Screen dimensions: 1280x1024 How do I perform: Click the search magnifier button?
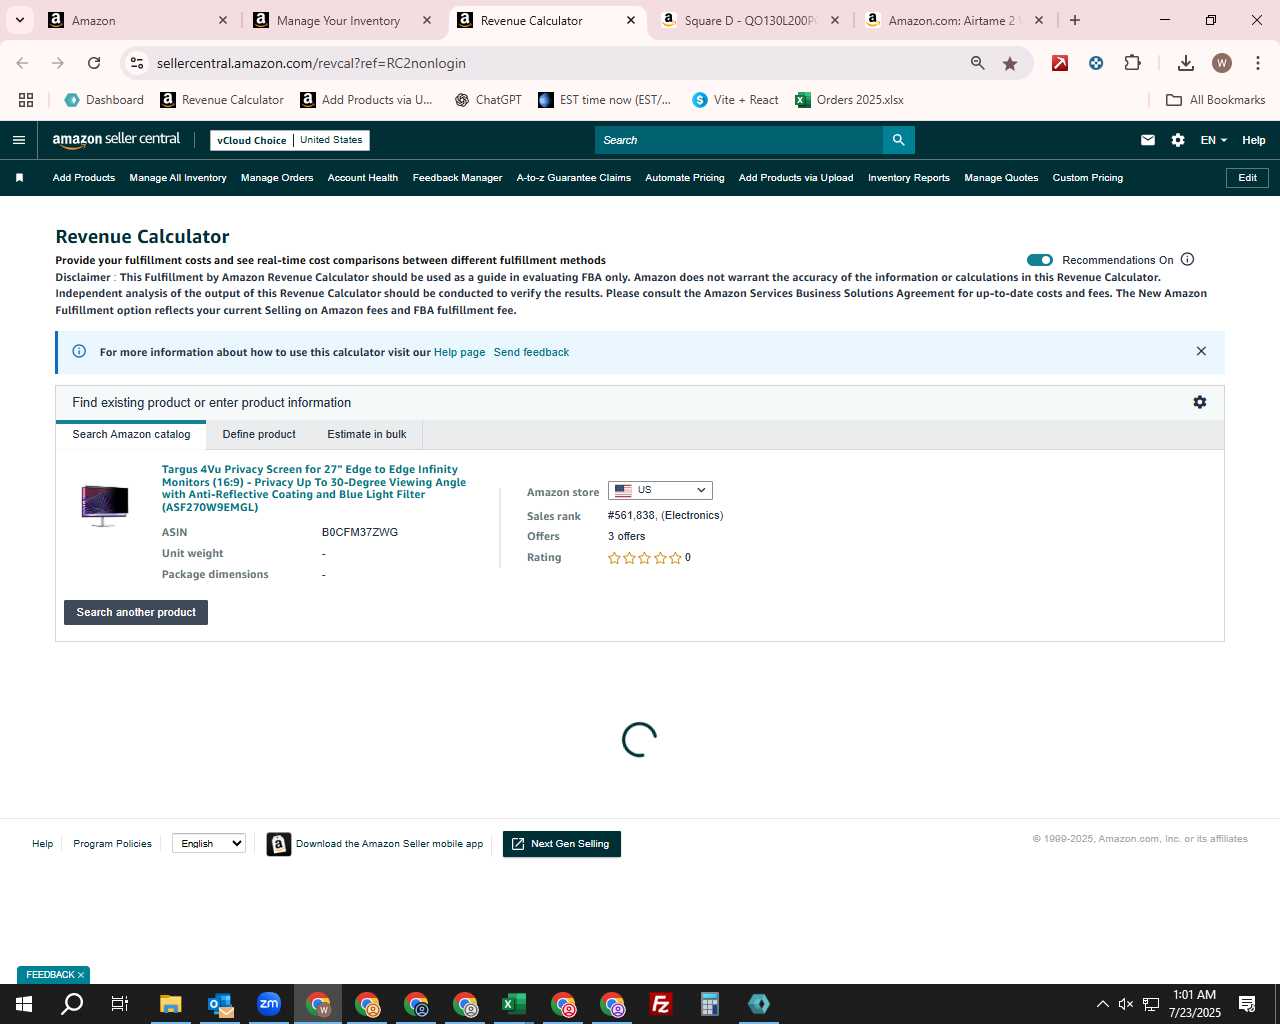[x=898, y=140]
